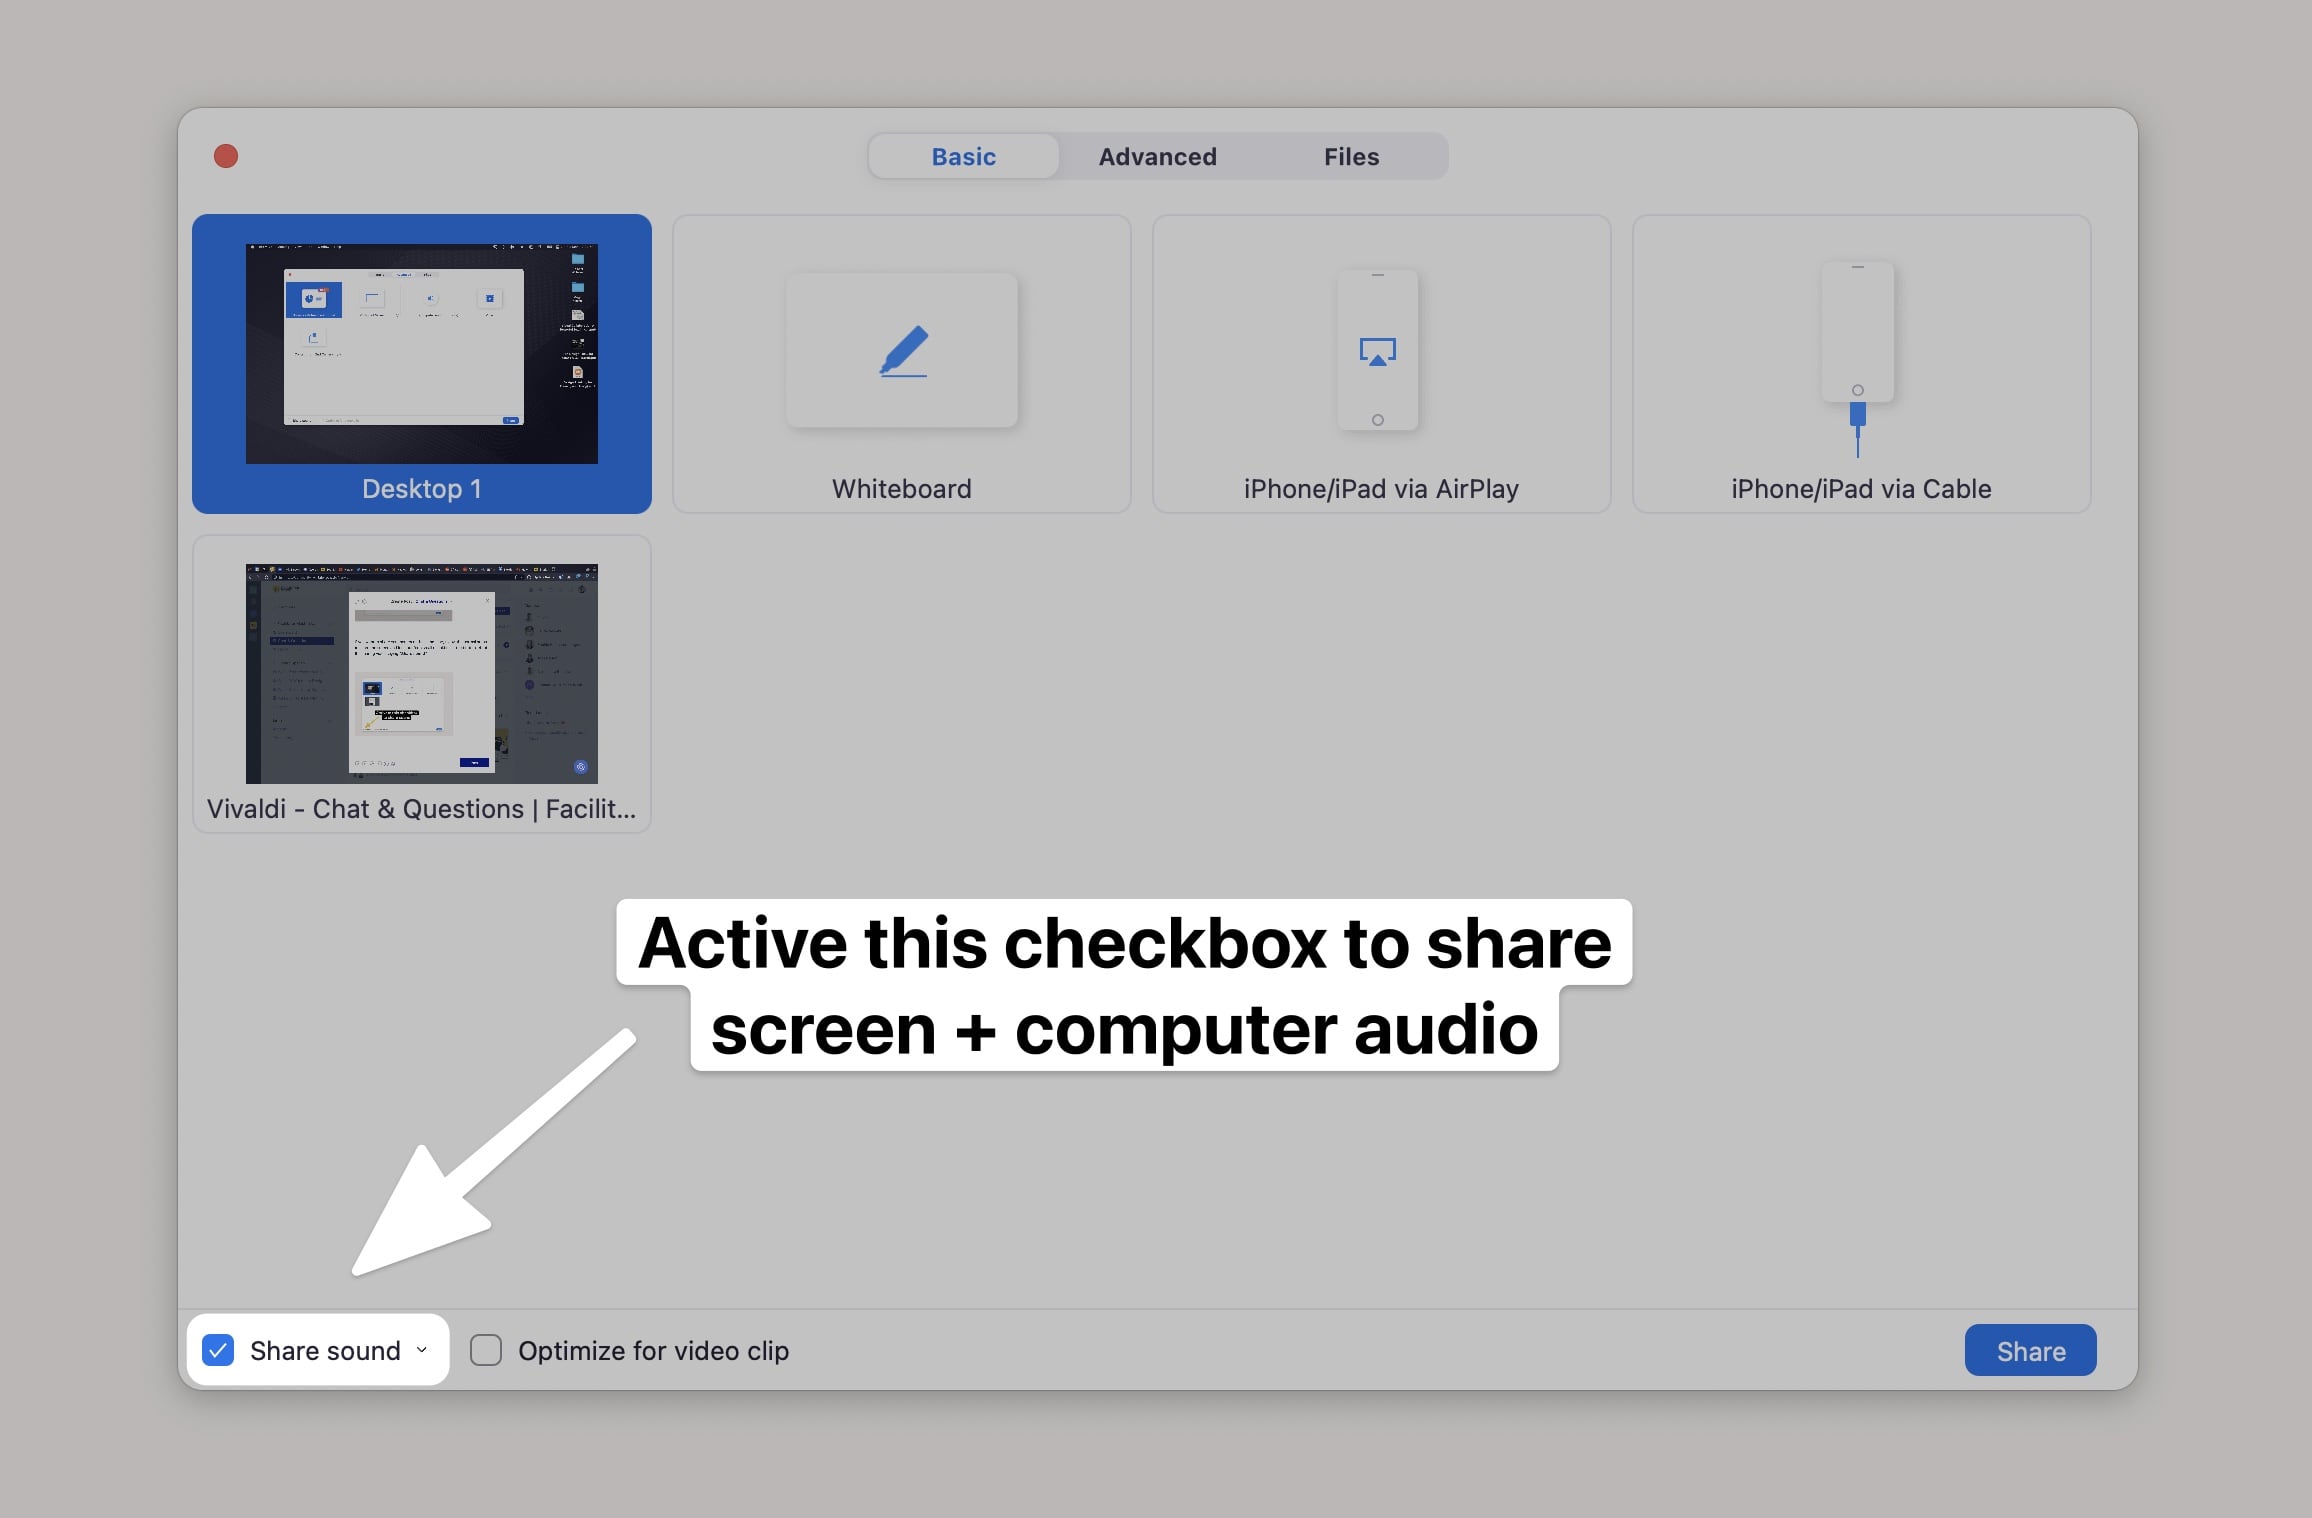Select iPhone/iPad via Cable option
Viewport: 2312px width, 1518px height.
coord(1858,363)
